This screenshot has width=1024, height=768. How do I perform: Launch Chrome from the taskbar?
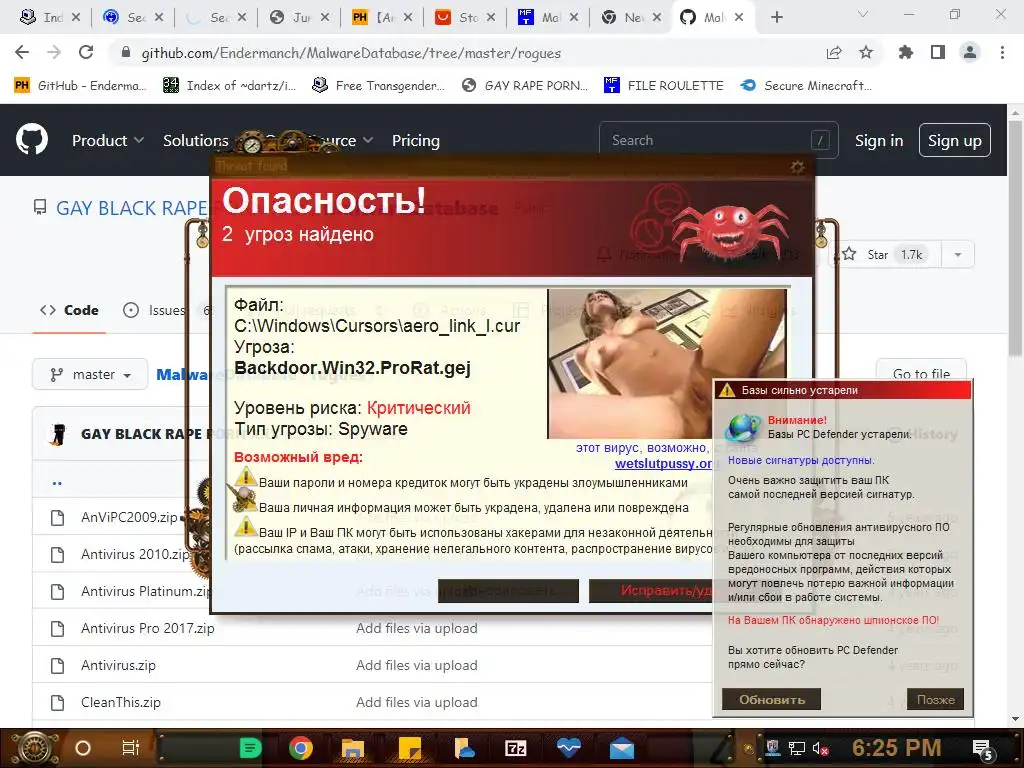tap(300, 748)
